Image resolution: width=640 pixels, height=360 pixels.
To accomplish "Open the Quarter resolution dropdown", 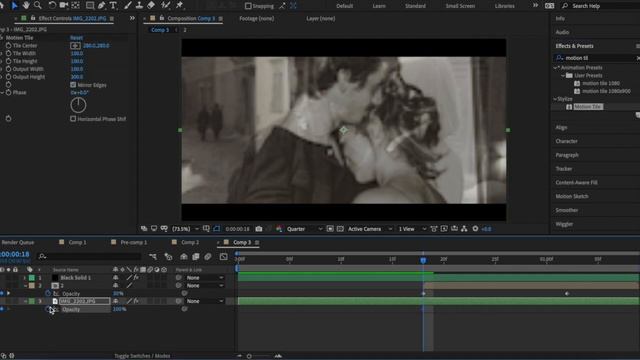I will pyautogui.click(x=304, y=229).
